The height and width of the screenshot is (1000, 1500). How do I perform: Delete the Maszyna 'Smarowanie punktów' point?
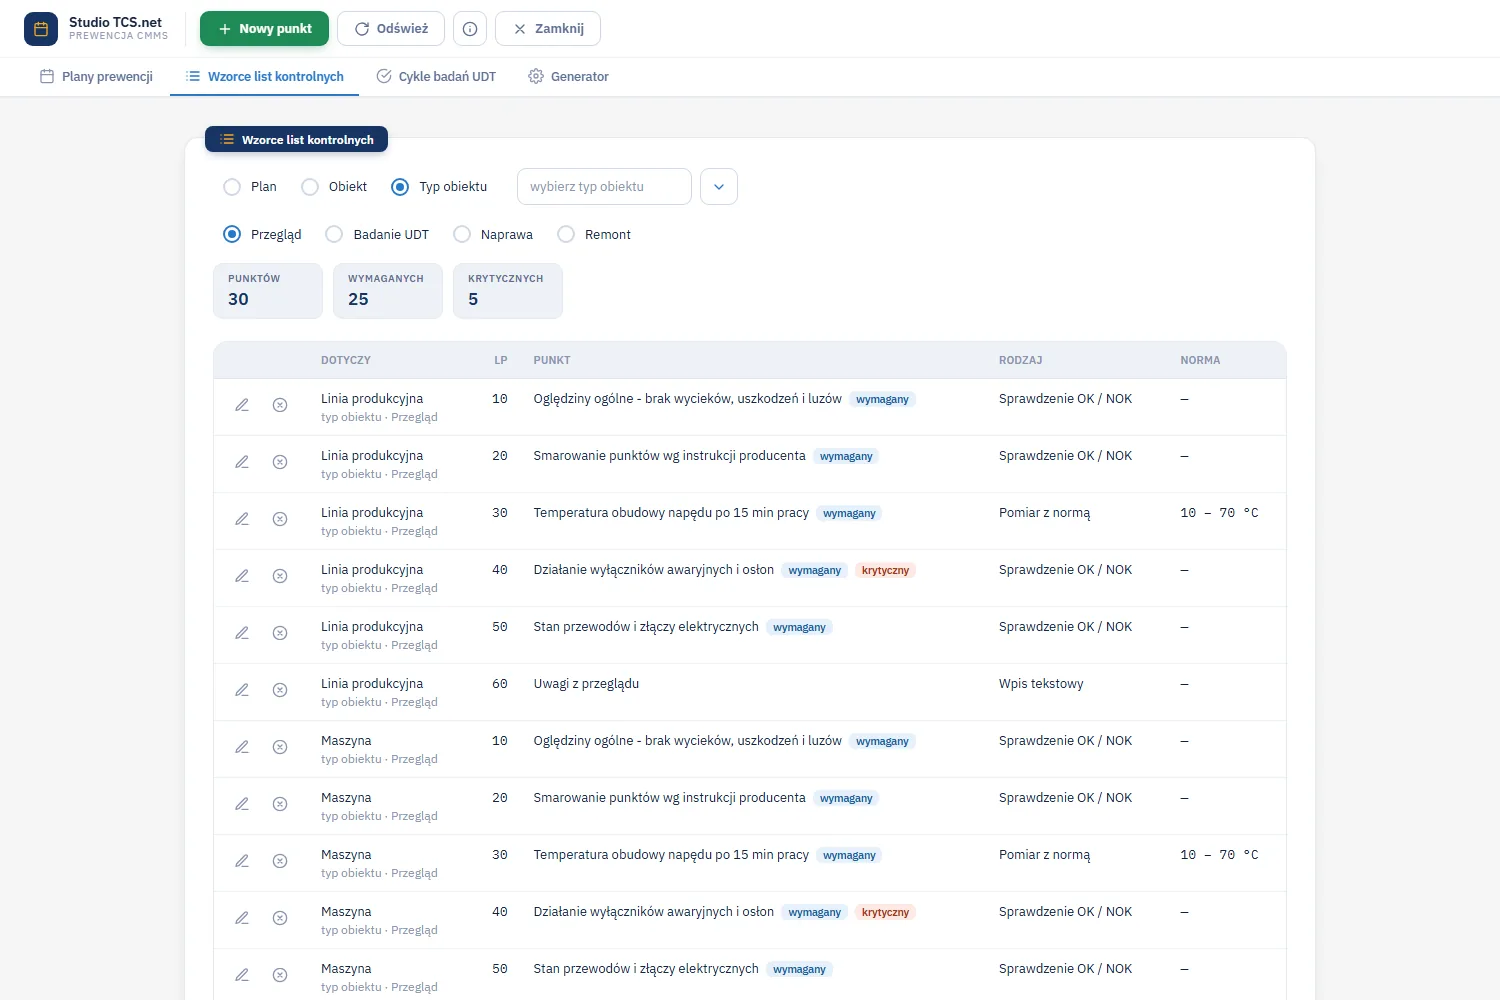(280, 804)
